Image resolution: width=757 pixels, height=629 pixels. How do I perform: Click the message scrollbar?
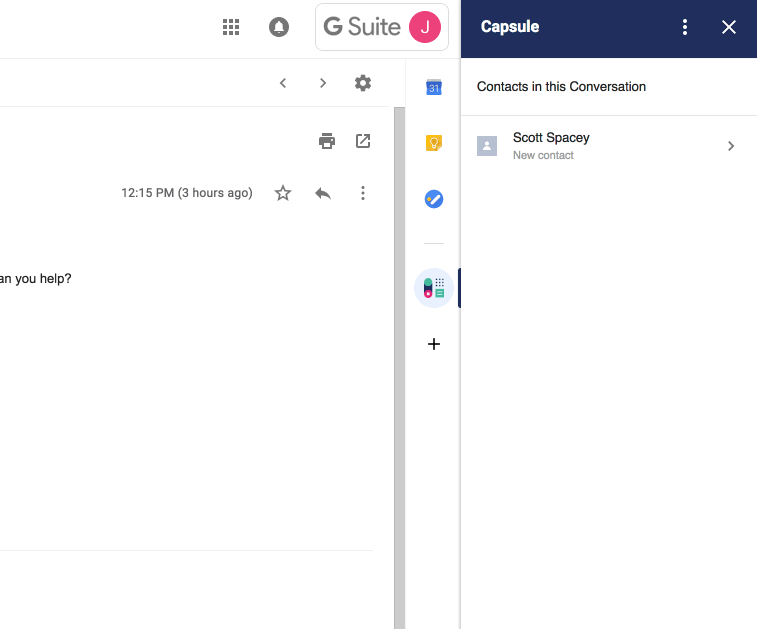[x=399, y=368]
